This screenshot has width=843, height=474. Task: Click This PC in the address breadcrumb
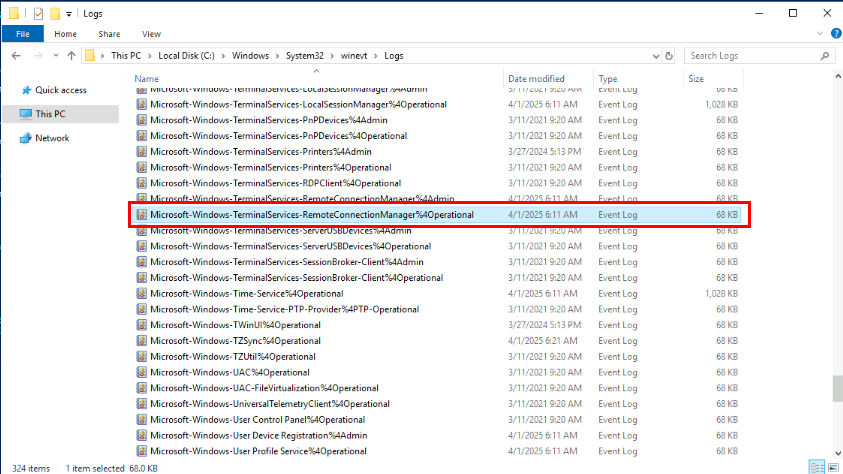(126, 56)
